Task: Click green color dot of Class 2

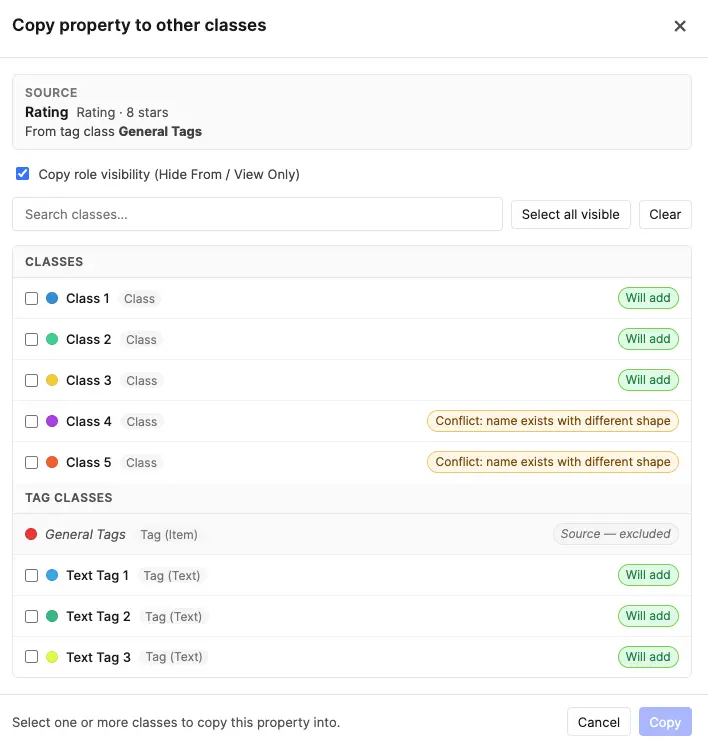Action: tap(52, 339)
